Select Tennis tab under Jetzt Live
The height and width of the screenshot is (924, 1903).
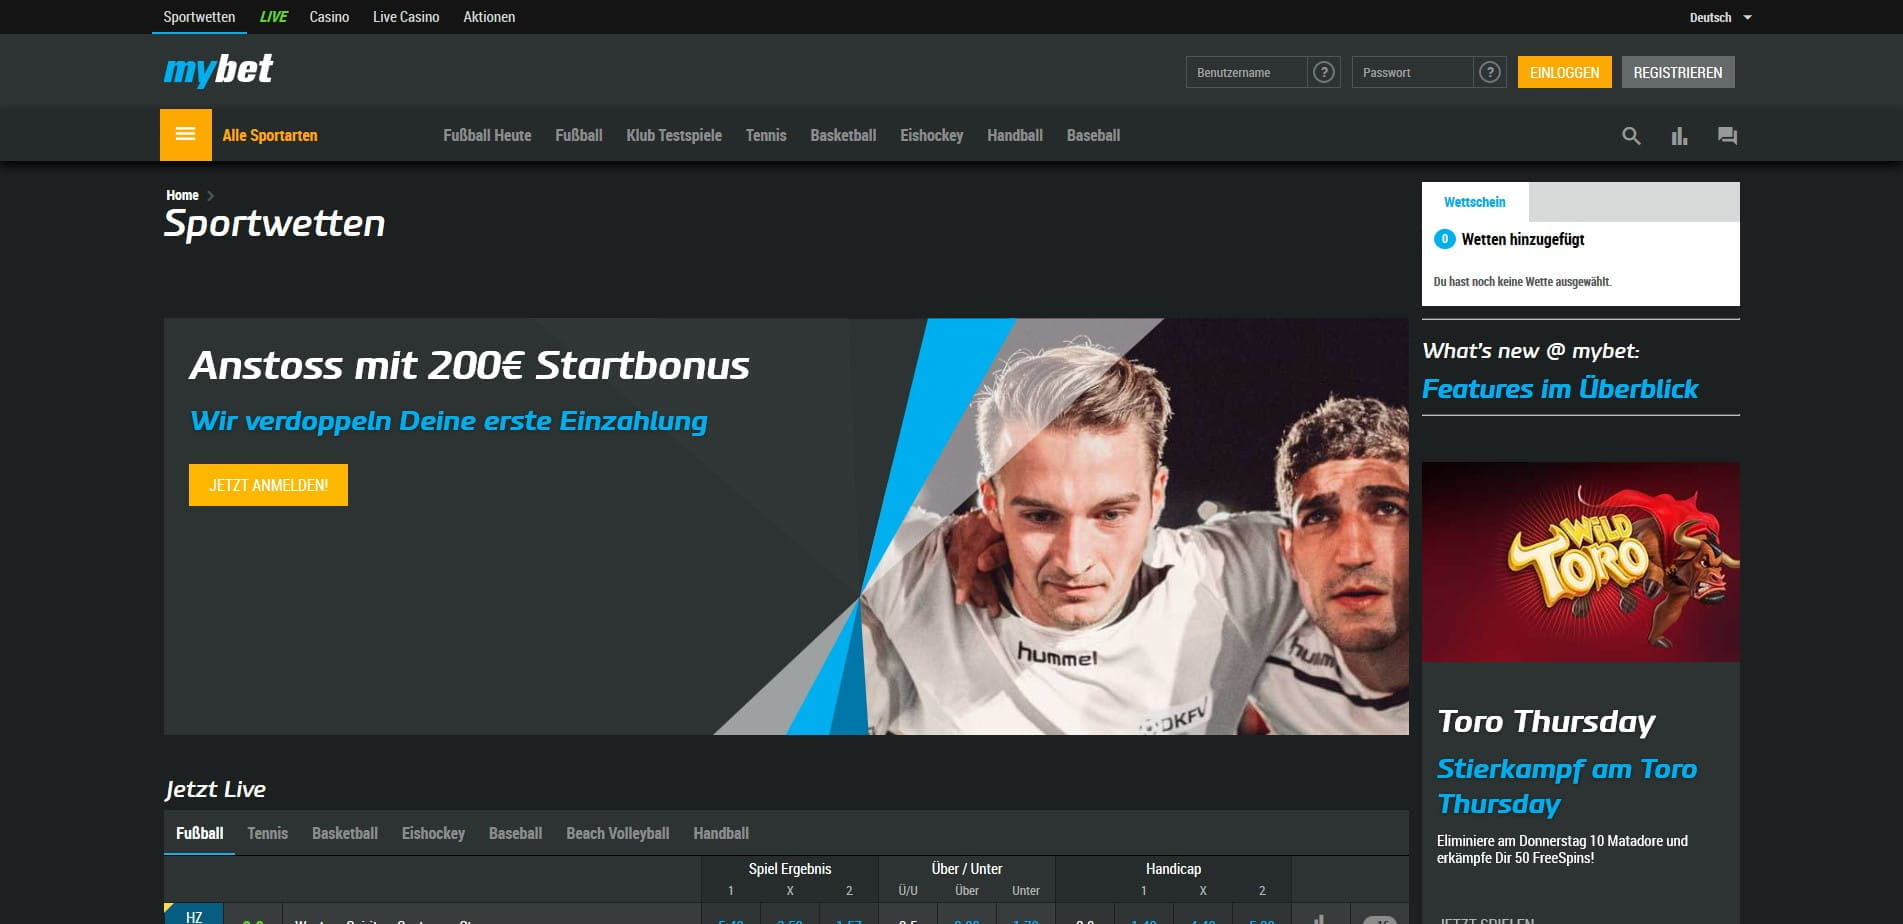tap(267, 833)
